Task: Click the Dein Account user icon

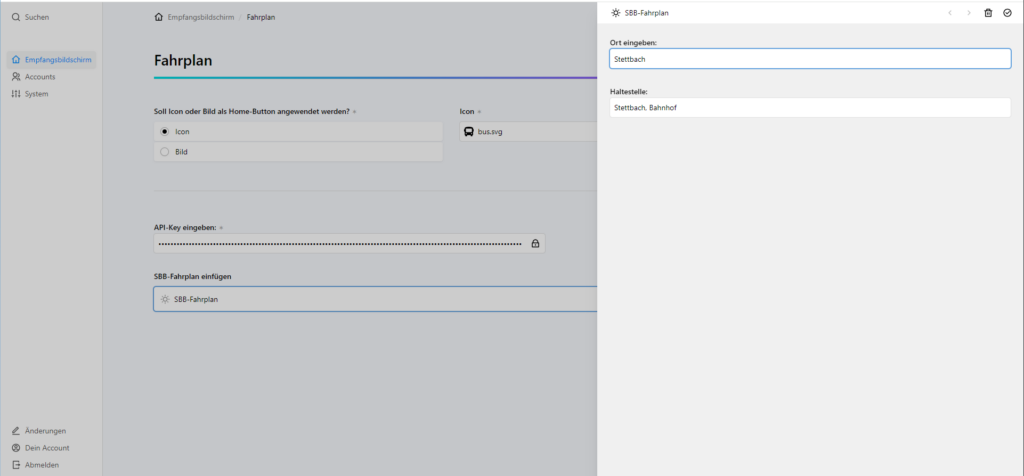Action: click(x=16, y=448)
